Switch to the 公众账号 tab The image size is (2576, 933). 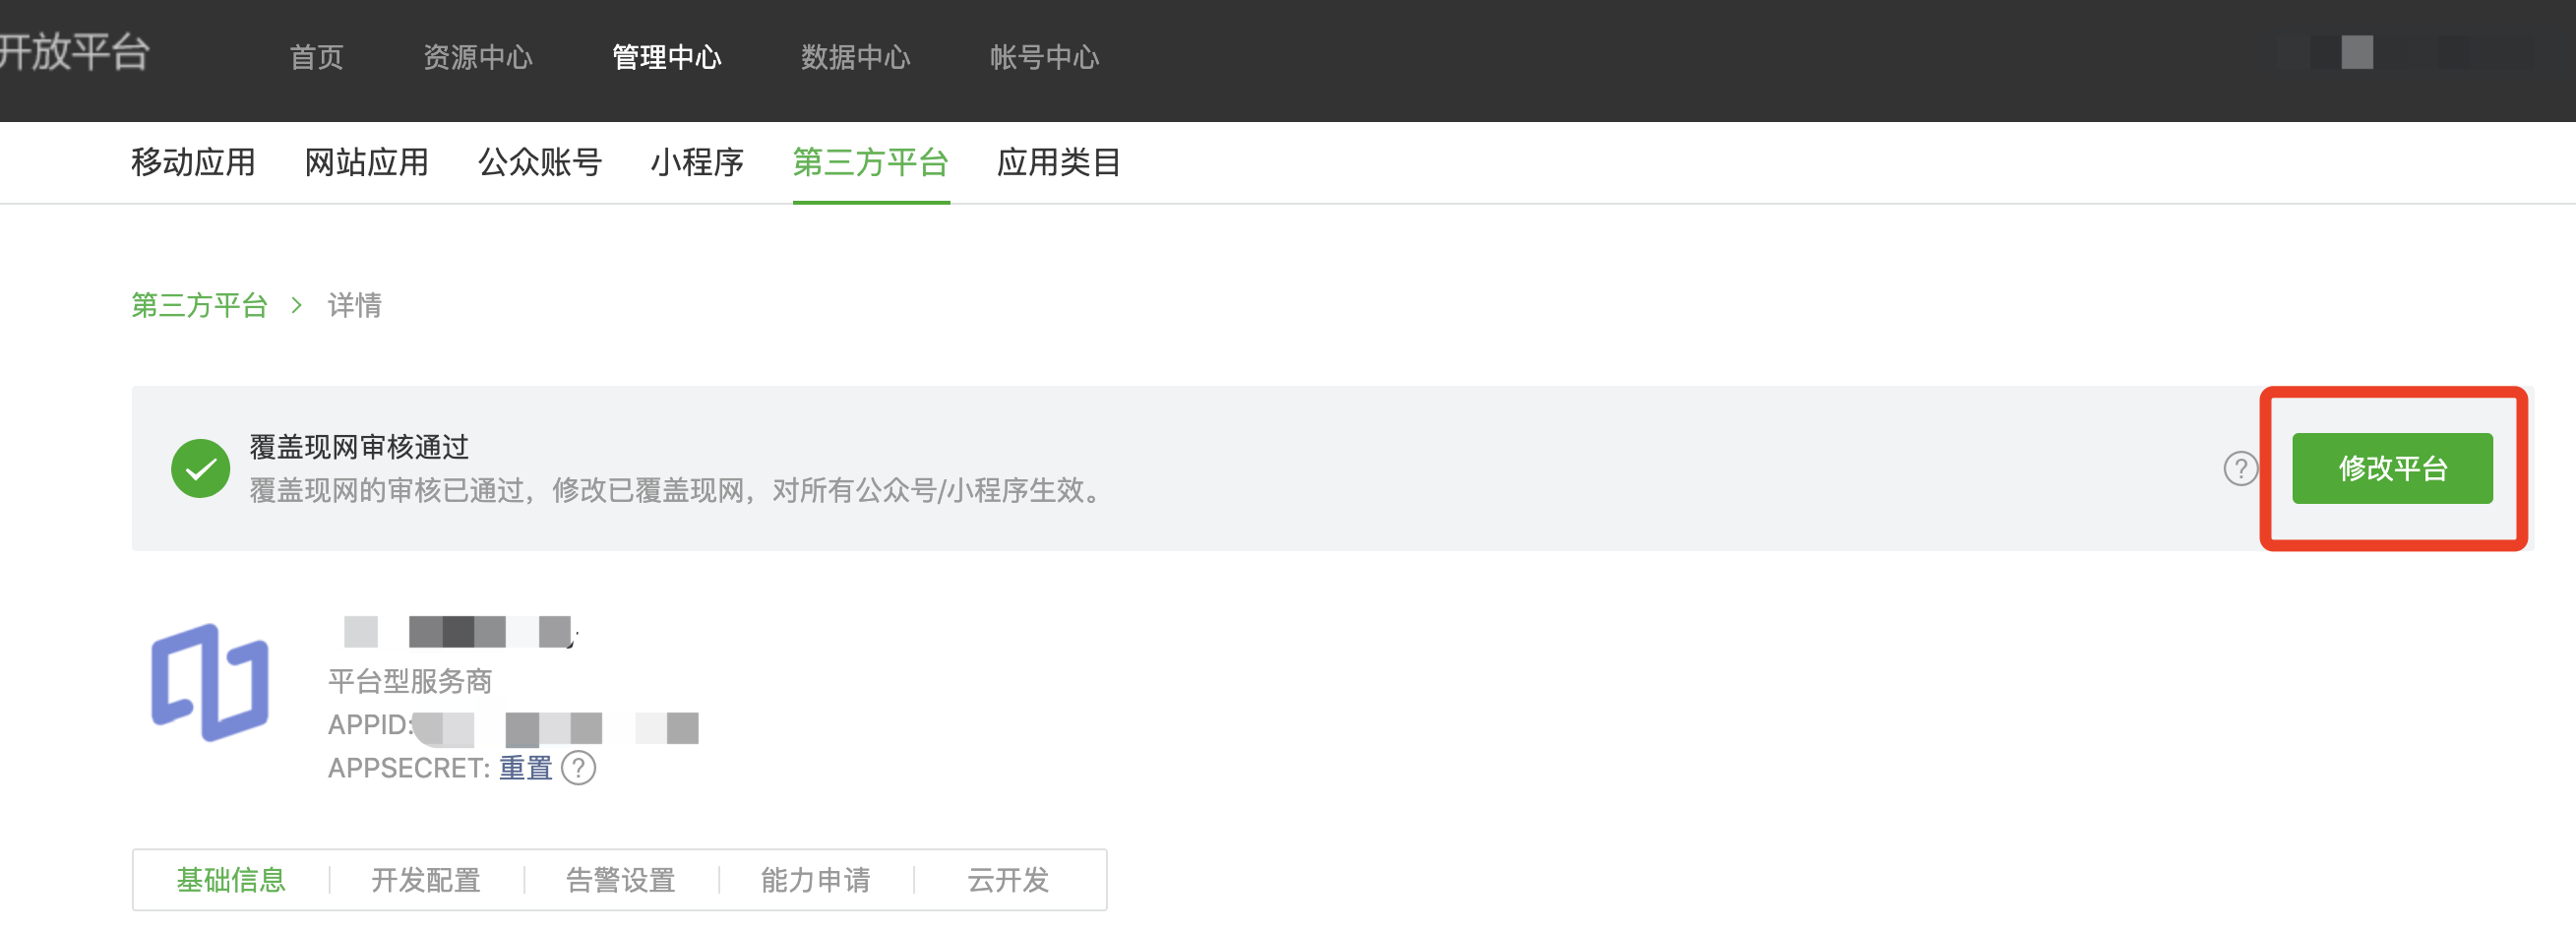(540, 162)
